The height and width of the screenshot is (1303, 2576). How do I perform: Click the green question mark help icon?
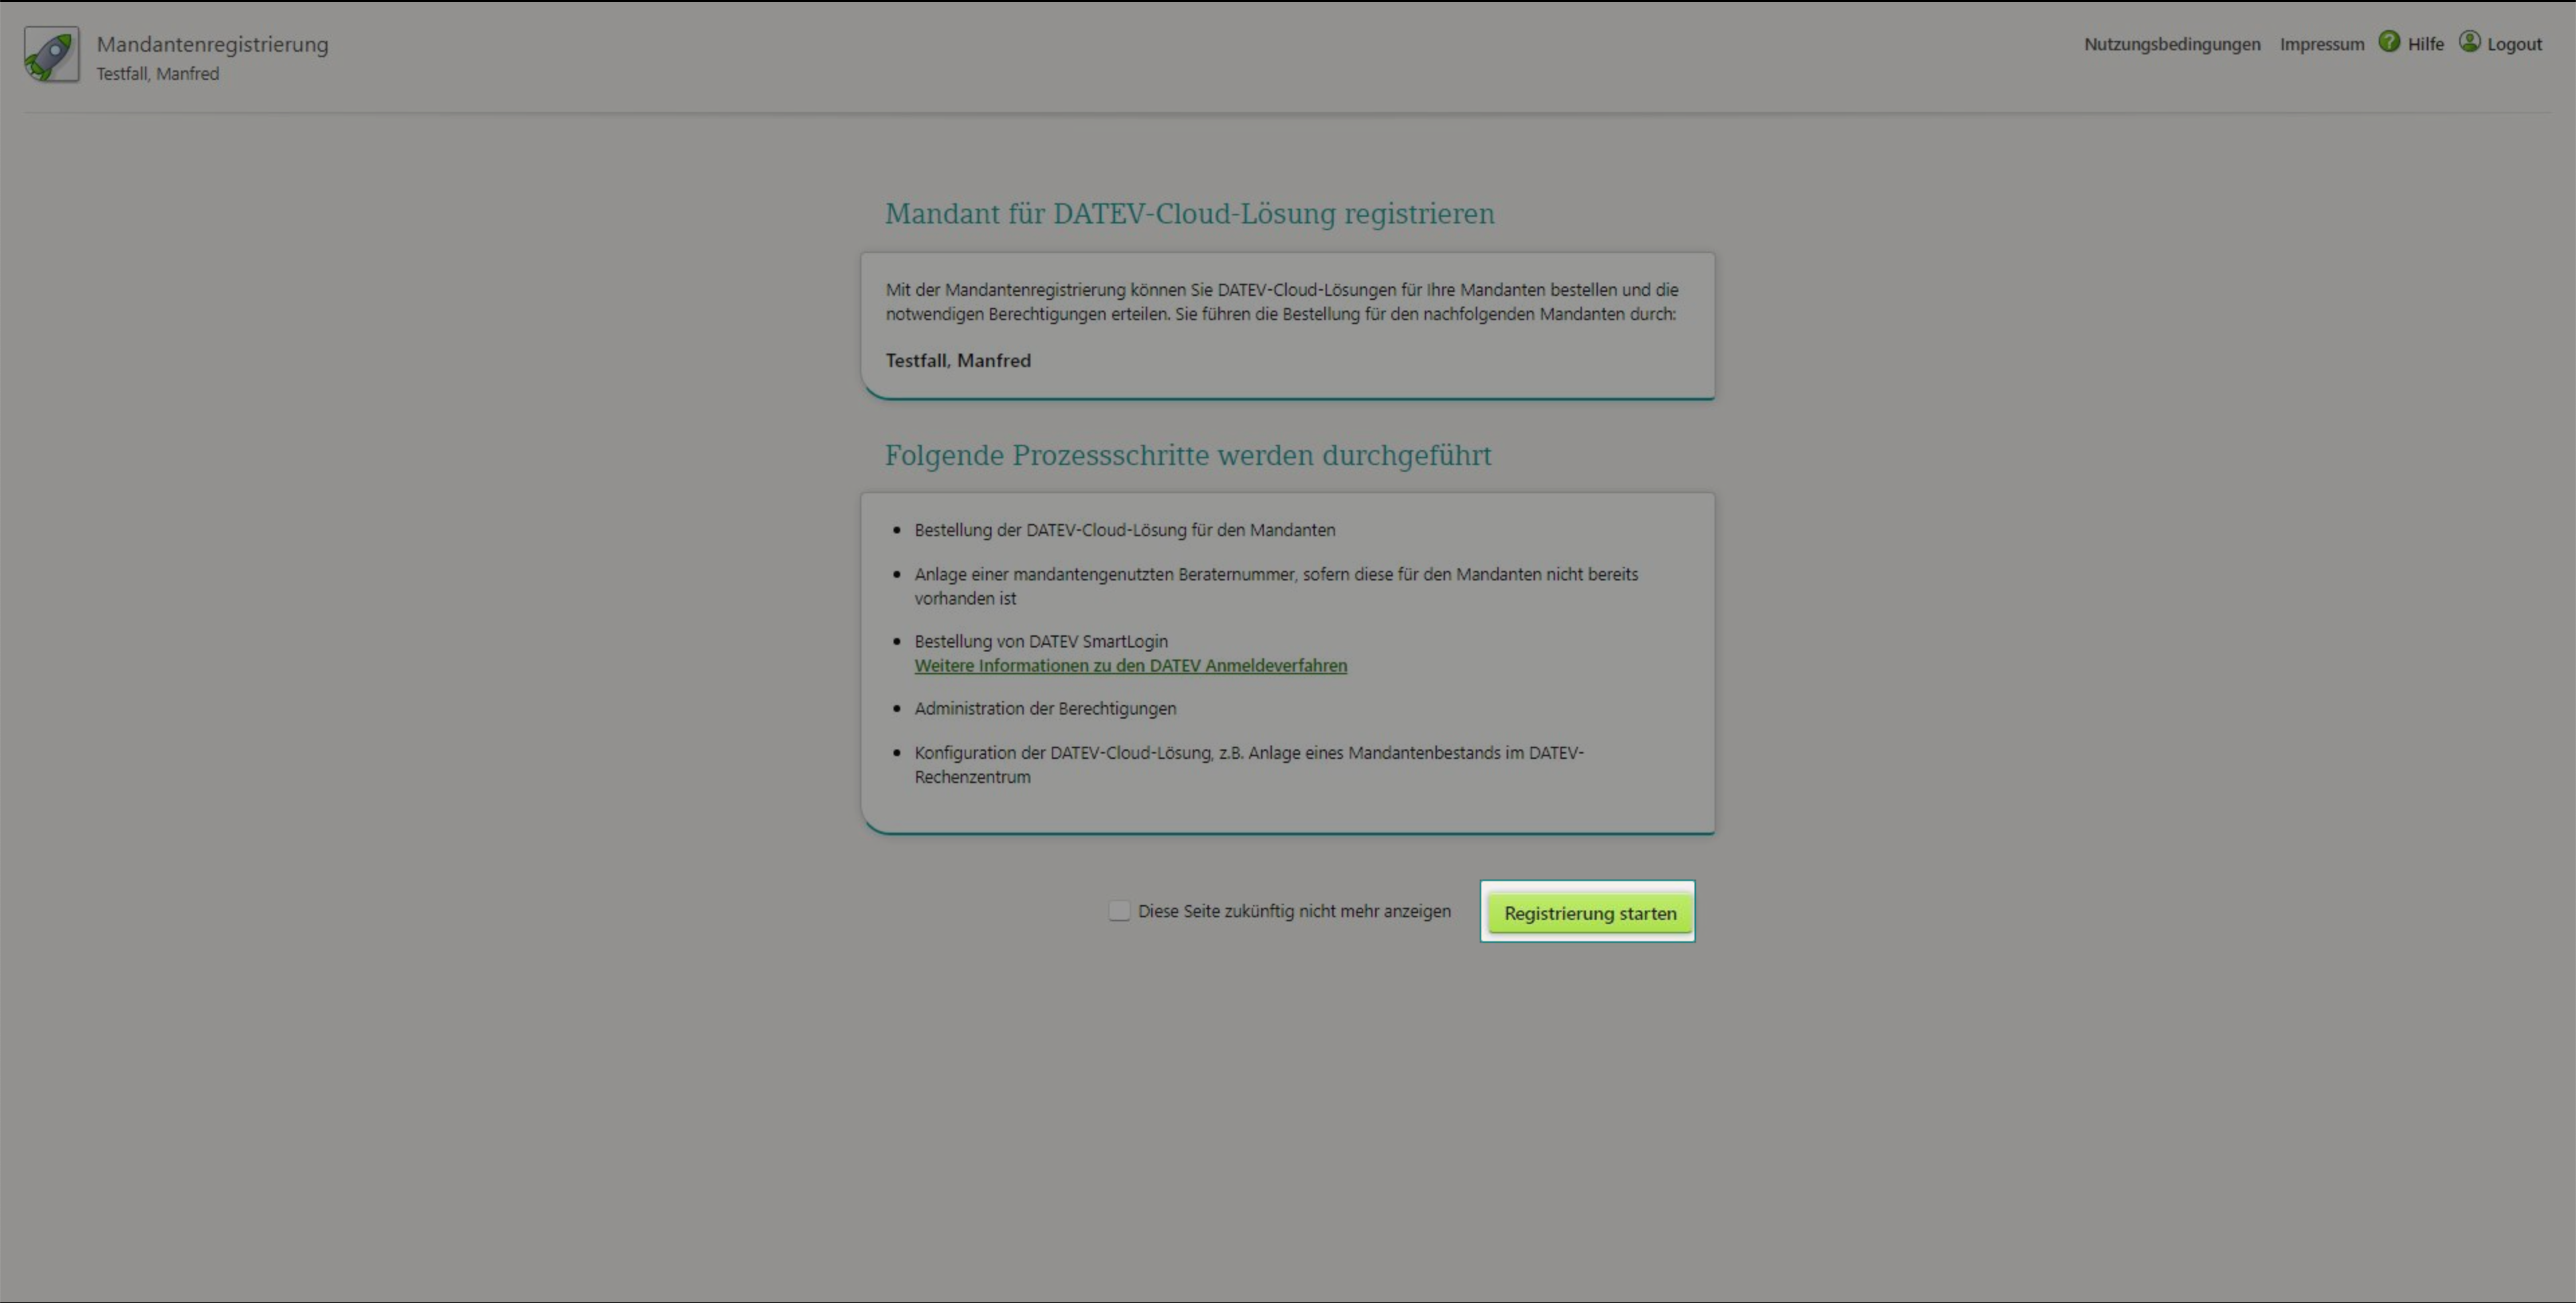pos(2389,42)
